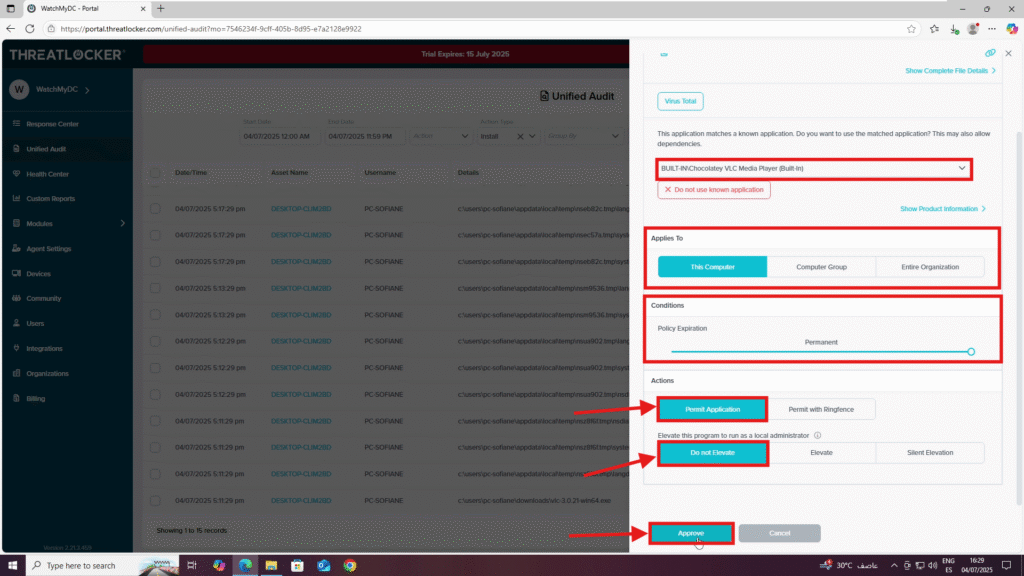
Task: Open browser favorites icon
Action: [935, 29]
